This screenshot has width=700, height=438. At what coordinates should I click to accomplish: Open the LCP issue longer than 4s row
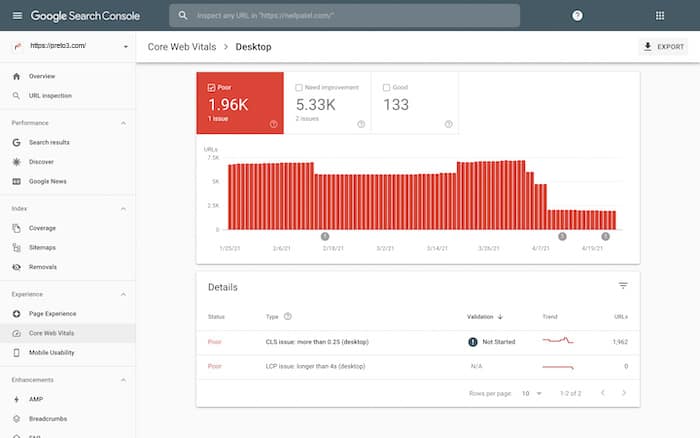click(418, 367)
